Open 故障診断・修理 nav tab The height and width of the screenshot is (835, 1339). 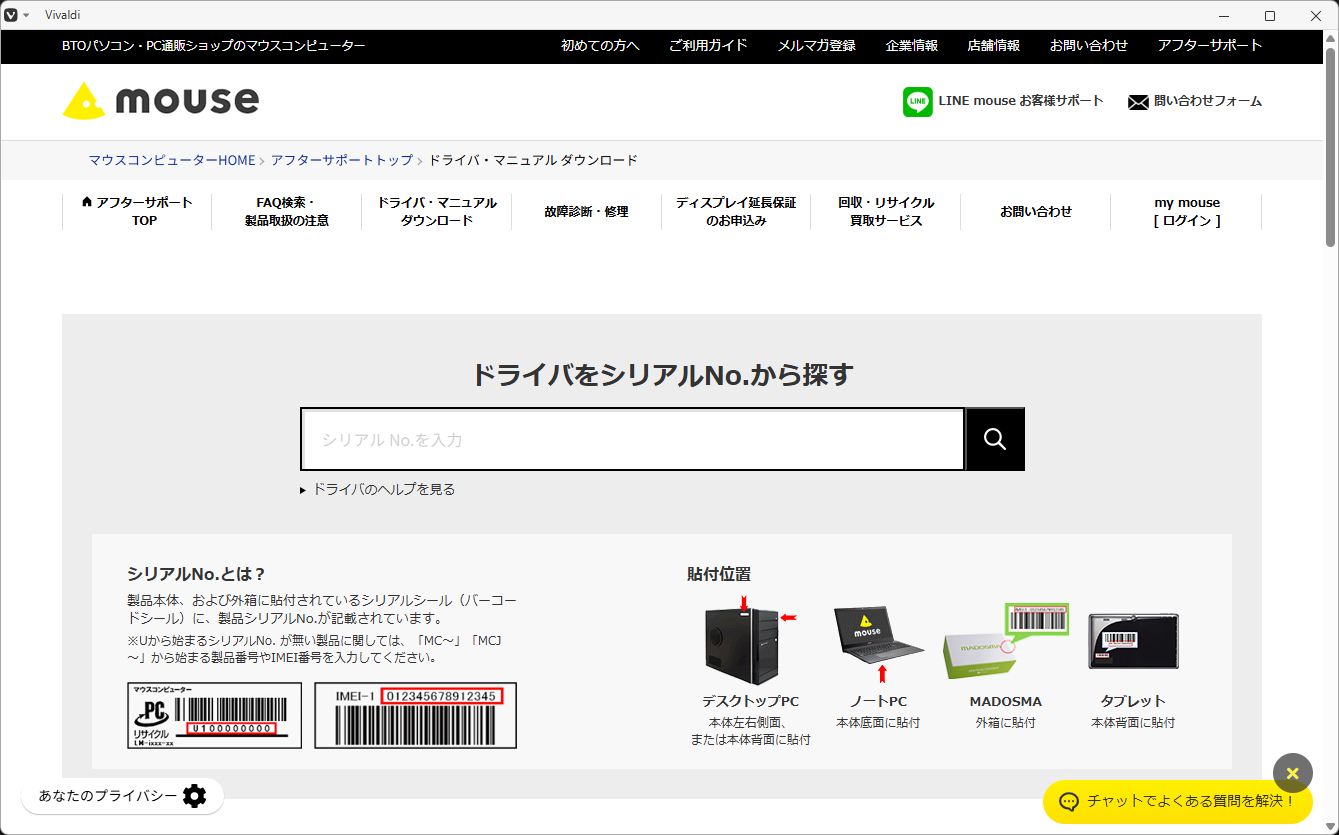tap(586, 212)
